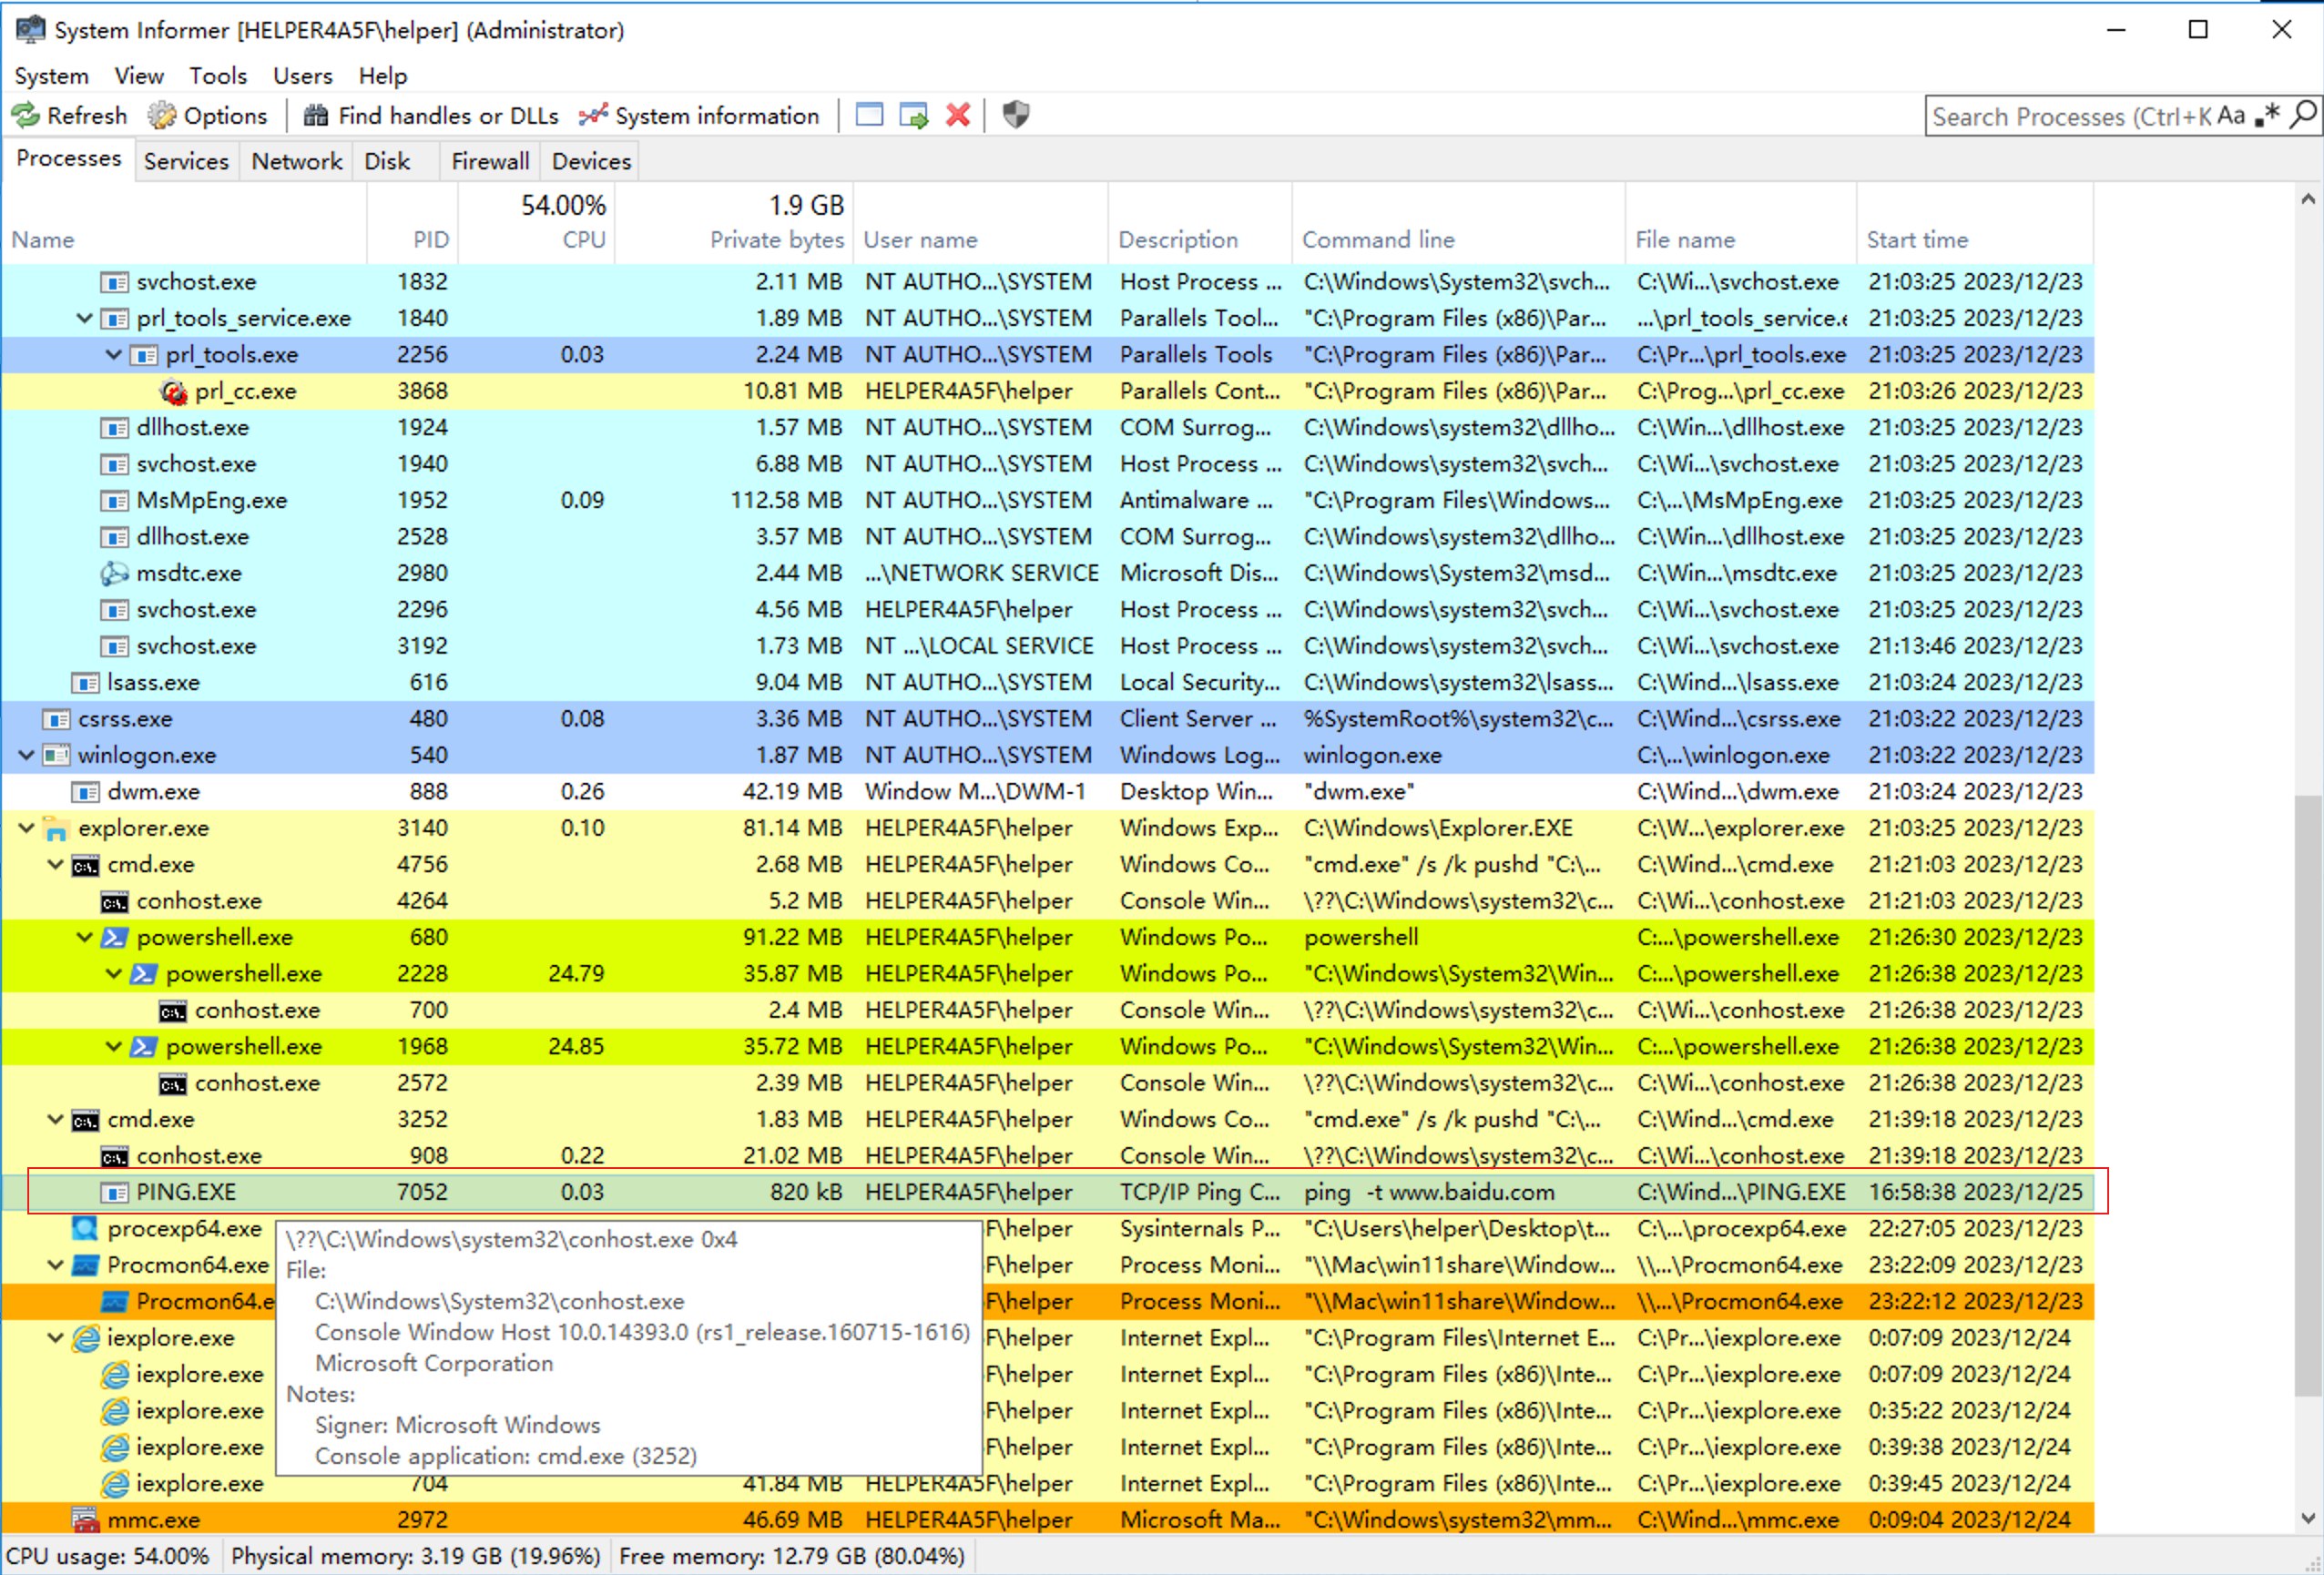Click Find window and thread icon
The image size is (2324, 1575).
pyautogui.click(x=913, y=115)
